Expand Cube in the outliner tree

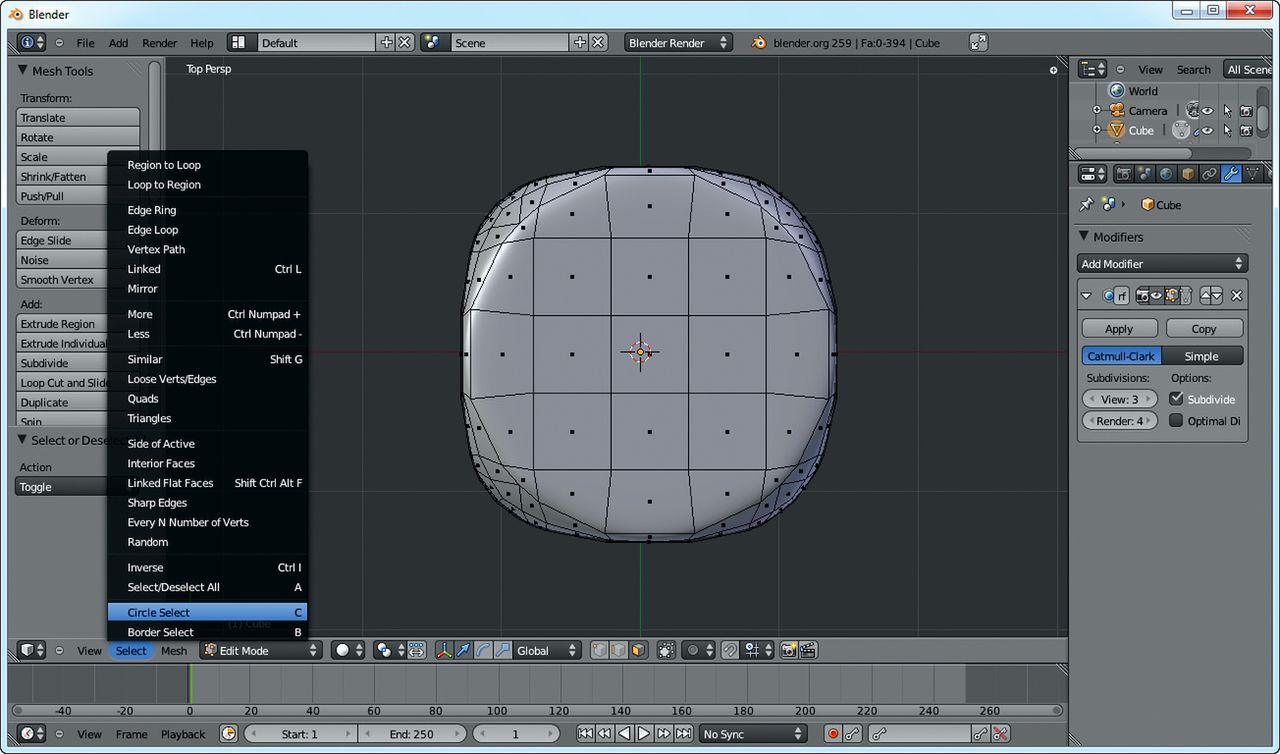click(1097, 130)
